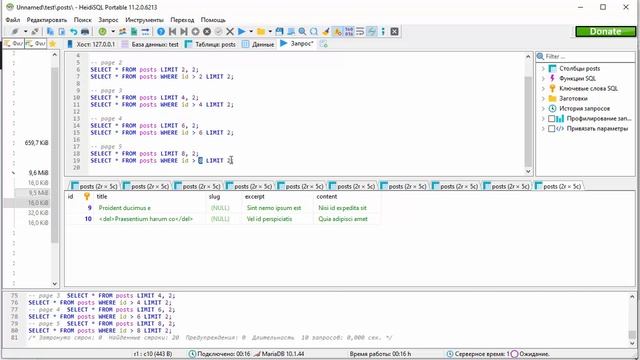The height and width of the screenshot is (360, 640).
Task: Open dropdown arrow beside connect icon
Action: (x=25, y=31)
